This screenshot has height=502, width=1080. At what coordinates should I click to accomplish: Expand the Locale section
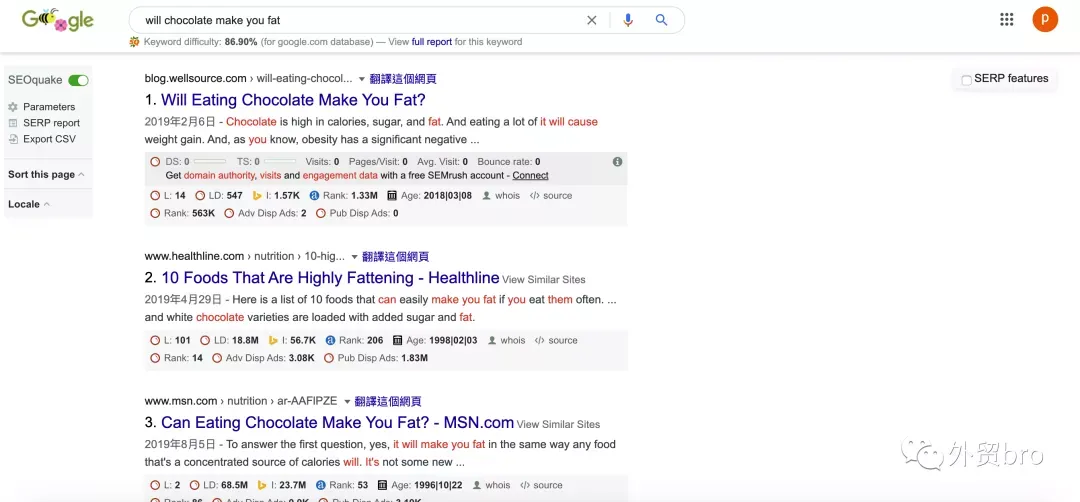(x=29, y=205)
